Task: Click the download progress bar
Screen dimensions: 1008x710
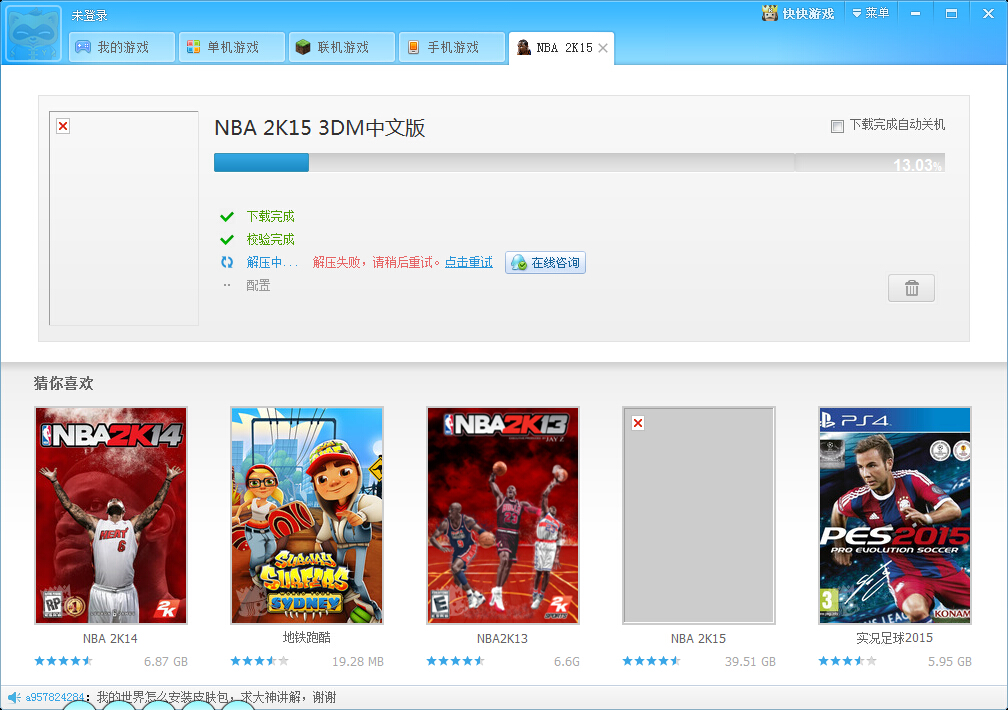Action: 579,163
